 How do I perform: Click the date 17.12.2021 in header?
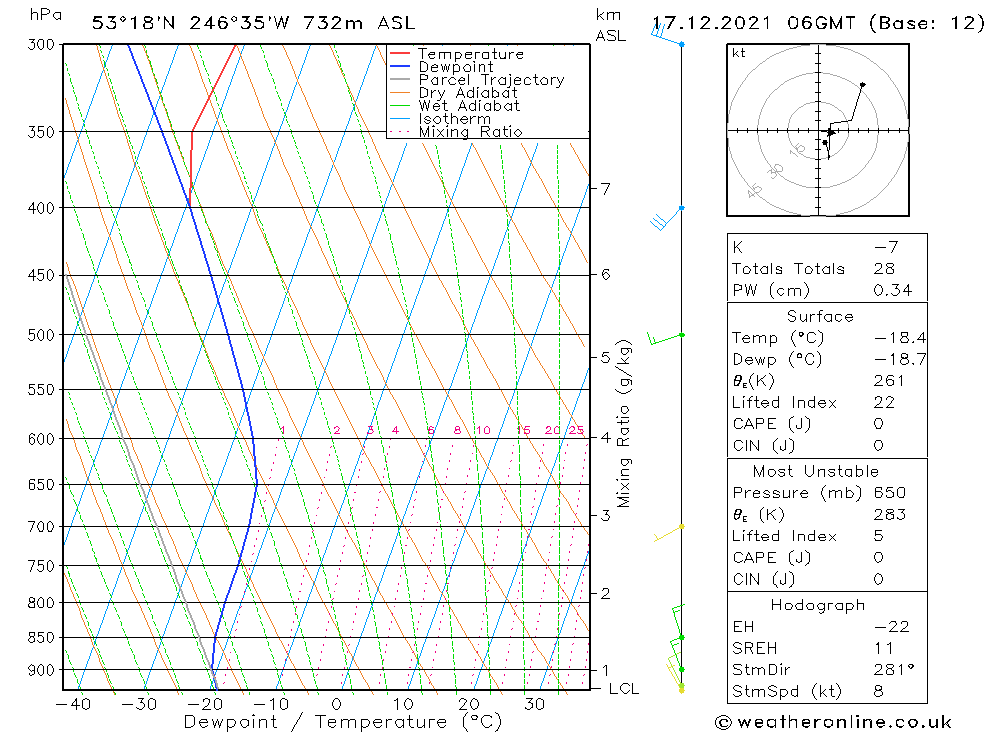point(712,24)
